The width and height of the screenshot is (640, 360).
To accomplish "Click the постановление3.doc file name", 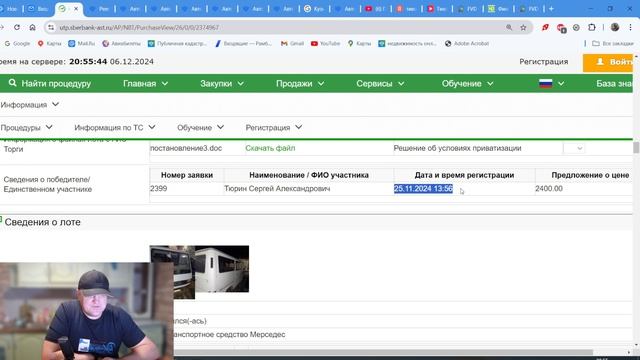I will (186, 148).
